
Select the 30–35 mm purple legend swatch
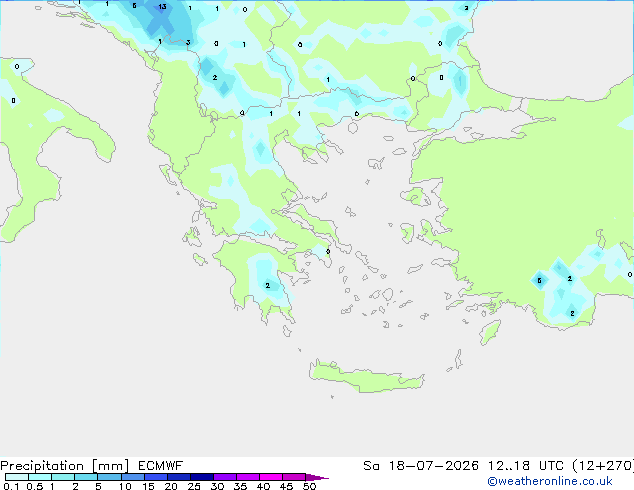[225, 477]
